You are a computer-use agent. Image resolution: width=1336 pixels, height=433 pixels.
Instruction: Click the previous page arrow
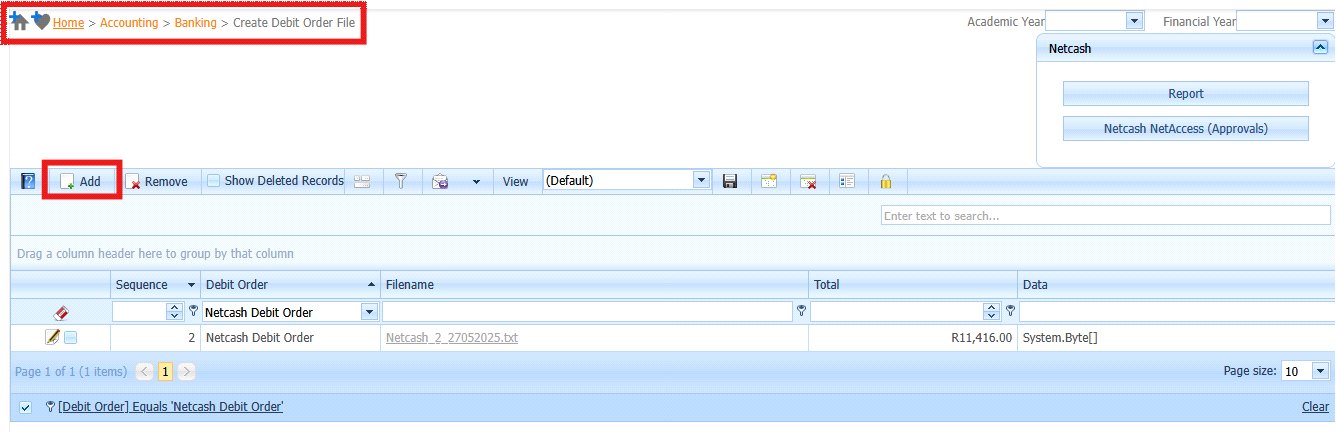[x=145, y=371]
